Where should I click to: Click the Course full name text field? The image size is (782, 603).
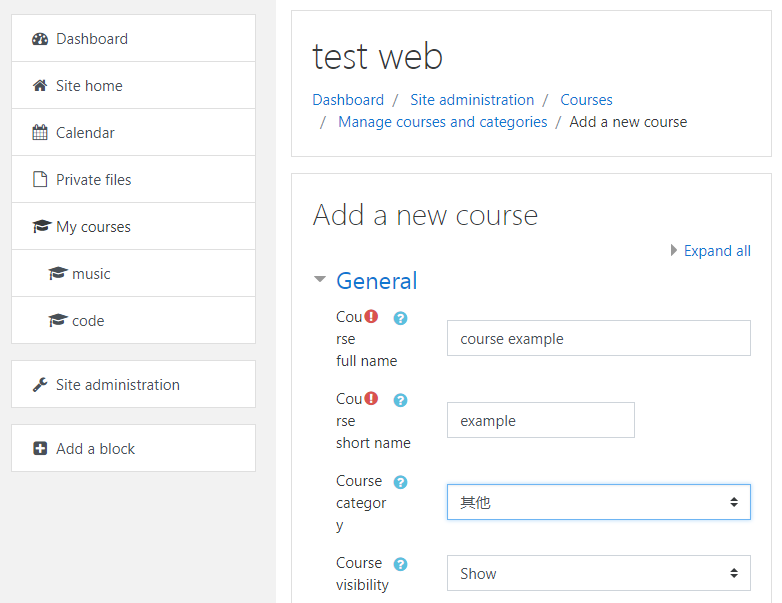coord(598,338)
